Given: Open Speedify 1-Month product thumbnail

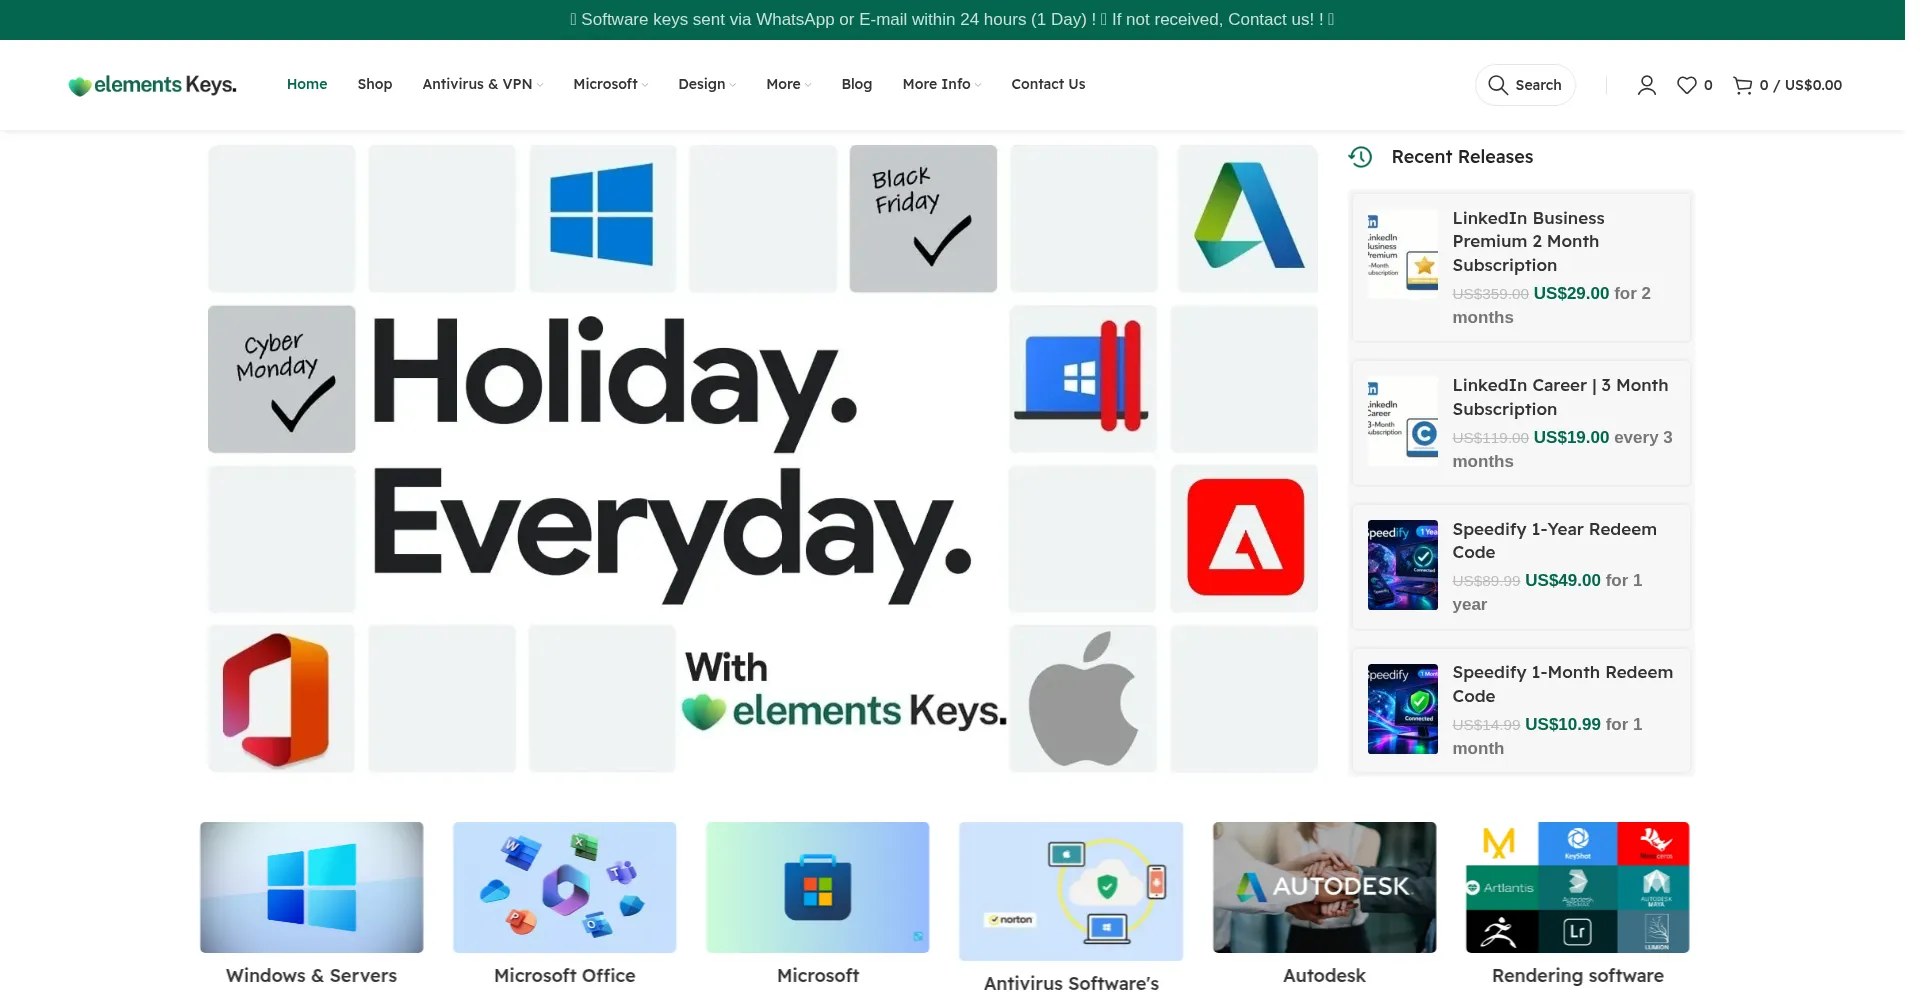Looking at the screenshot, I should click(x=1403, y=709).
